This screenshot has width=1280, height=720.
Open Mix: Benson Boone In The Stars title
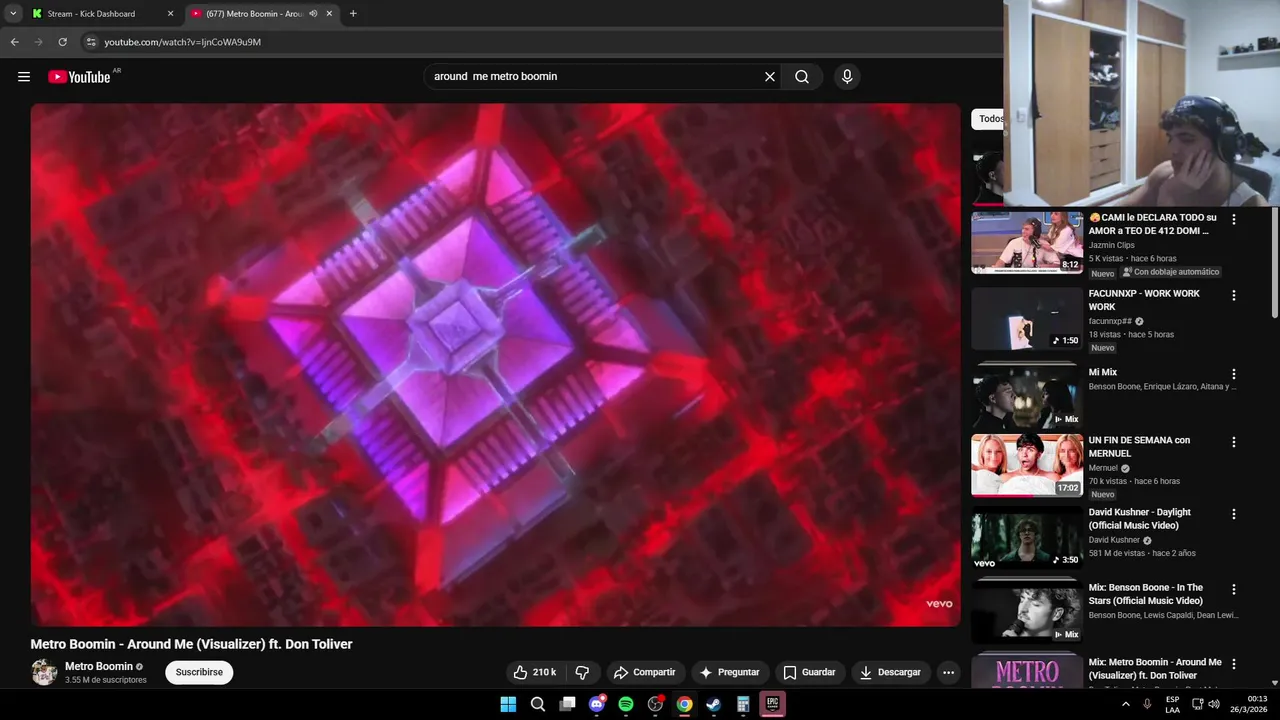pos(1146,594)
